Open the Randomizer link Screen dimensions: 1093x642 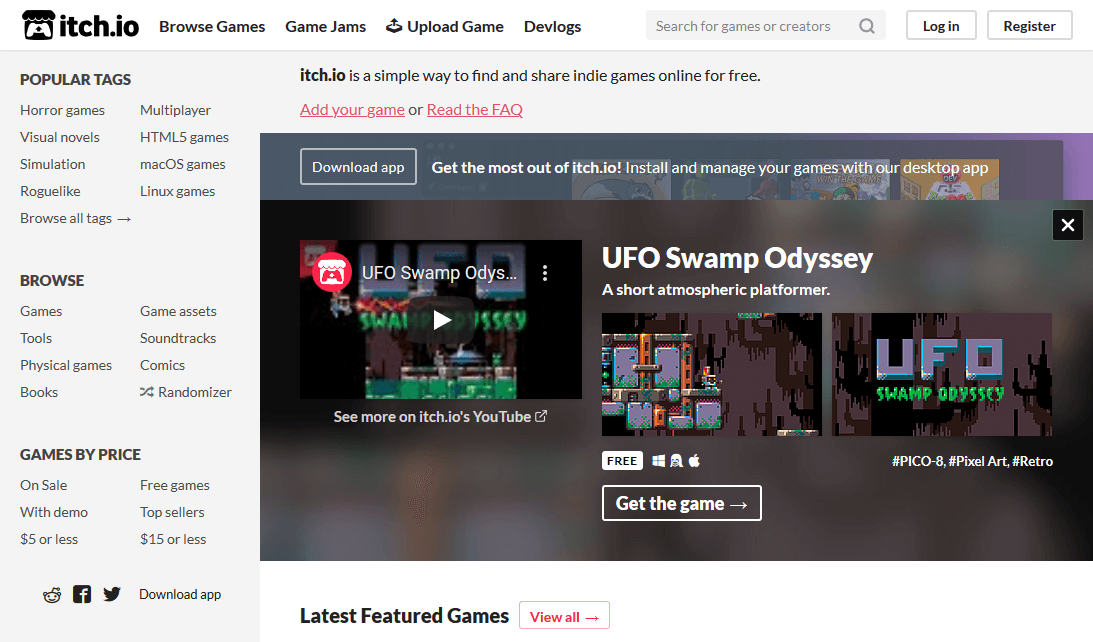(185, 392)
